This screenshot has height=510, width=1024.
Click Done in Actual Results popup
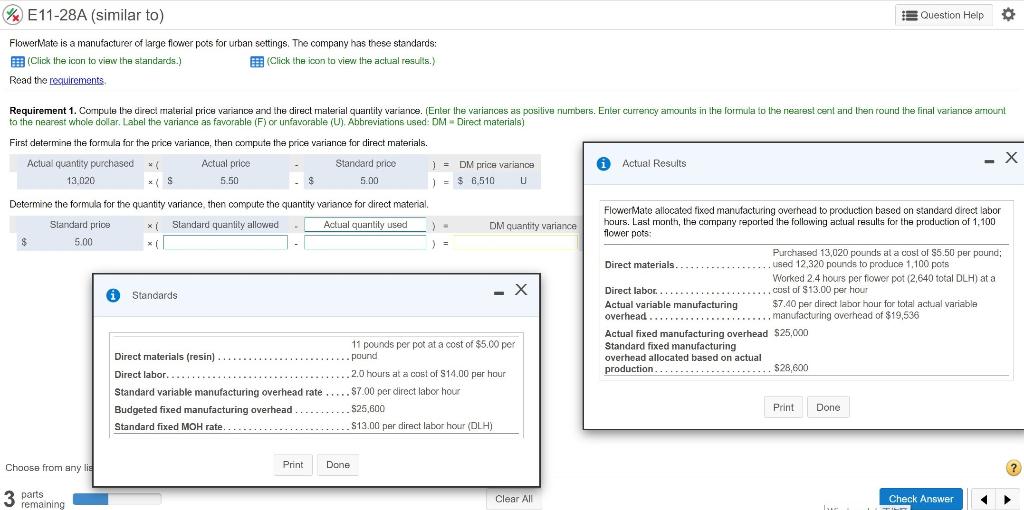coord(828,407)
